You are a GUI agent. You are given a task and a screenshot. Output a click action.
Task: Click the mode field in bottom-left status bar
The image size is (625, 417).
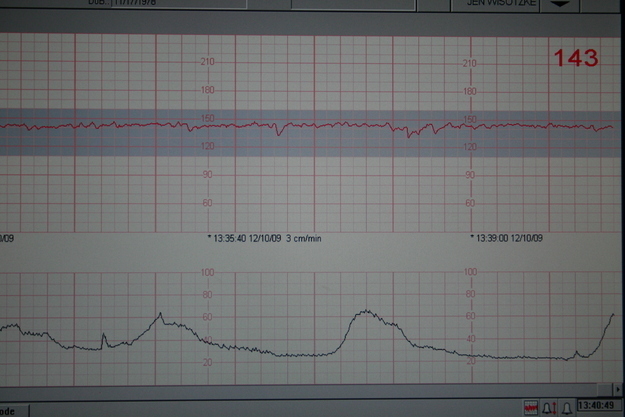[x=14, y=409]
